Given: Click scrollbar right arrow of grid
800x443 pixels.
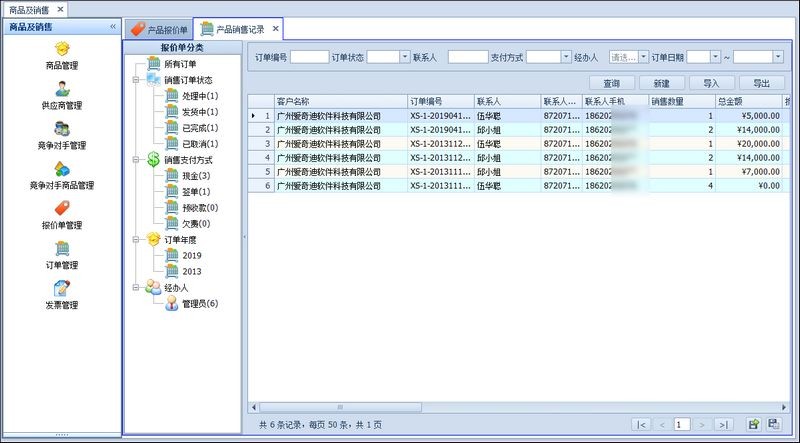Looking at the screenshot, I should [784, 407].
